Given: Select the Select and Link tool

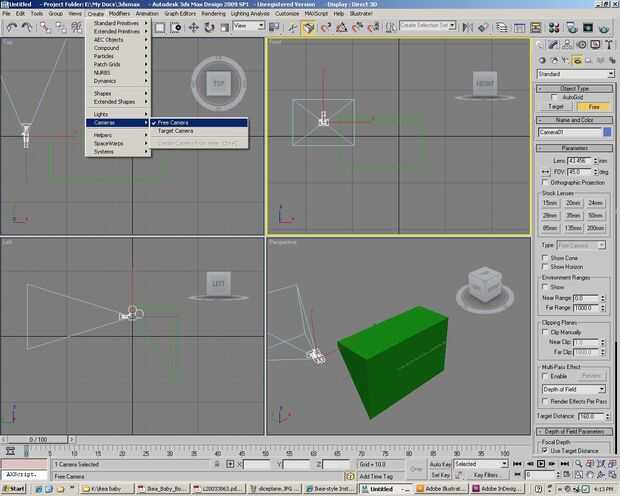Looking at the screenshot, I should point(45,27).
